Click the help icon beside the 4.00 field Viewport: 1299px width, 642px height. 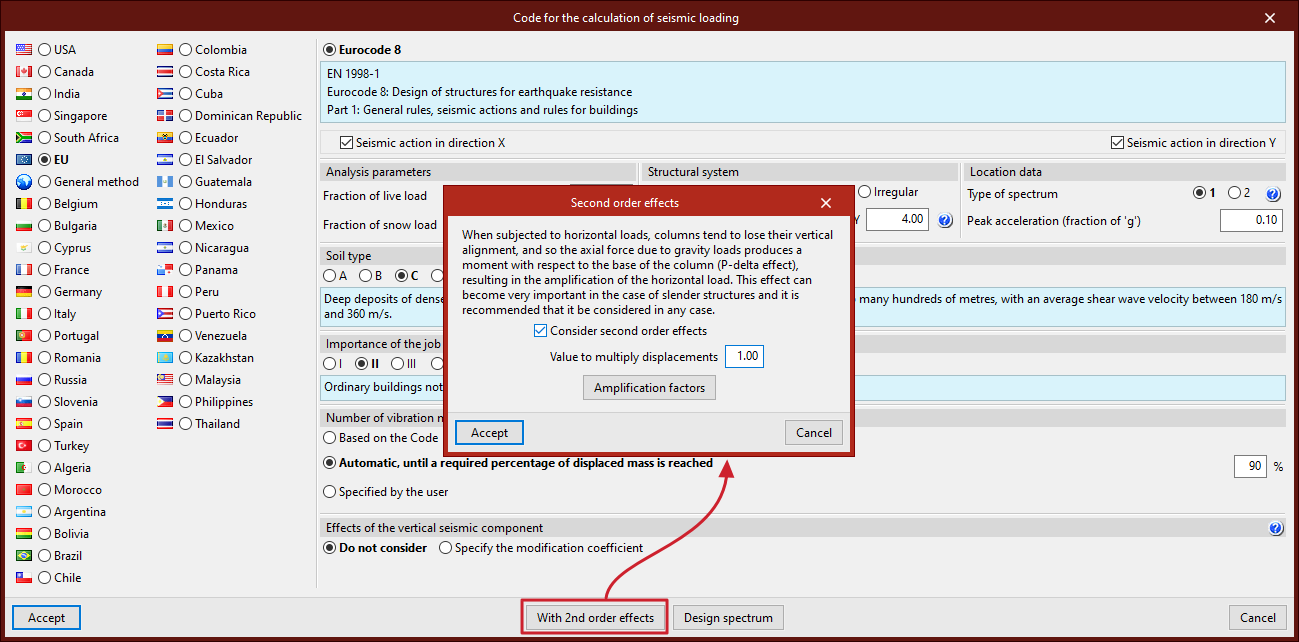click(945, 220)
